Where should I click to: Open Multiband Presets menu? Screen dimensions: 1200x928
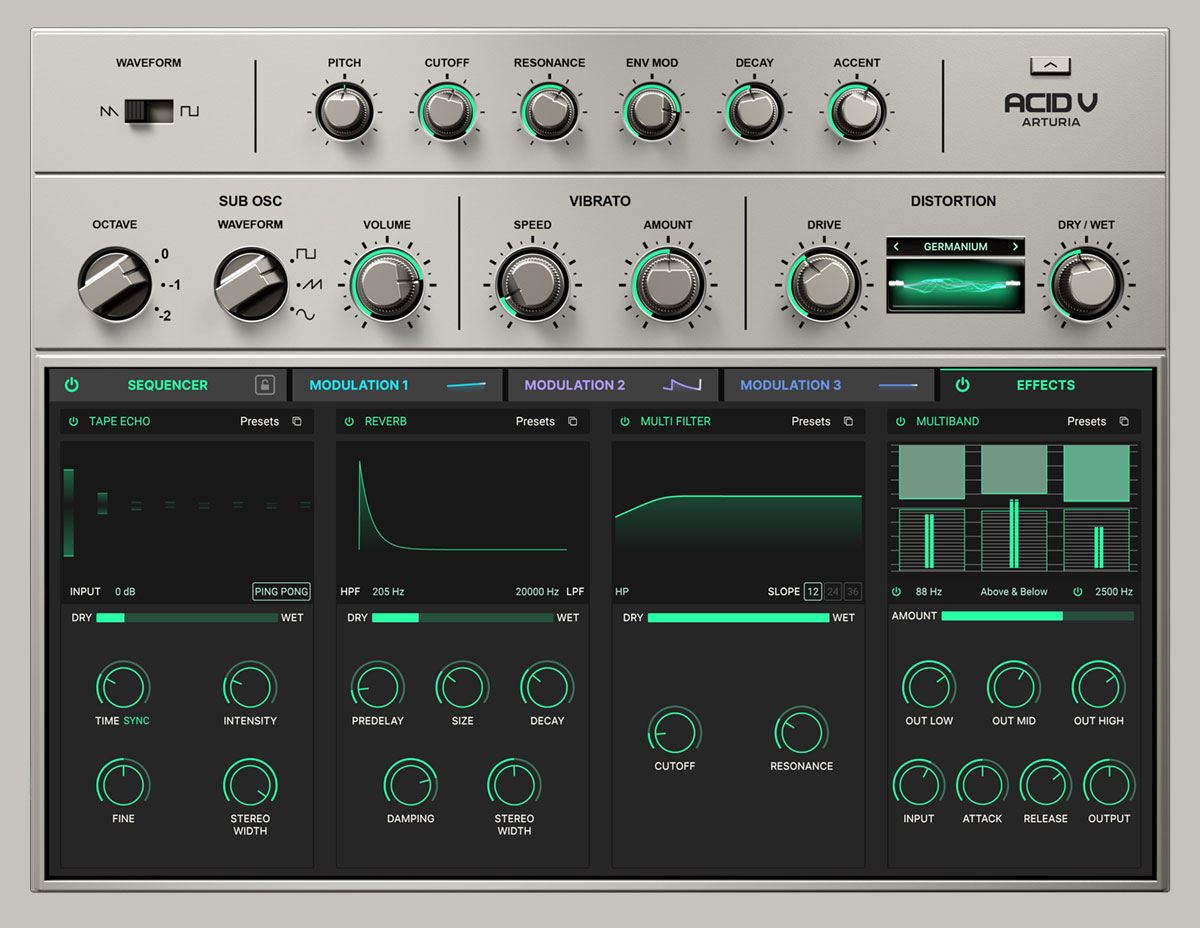[1086, 422]
